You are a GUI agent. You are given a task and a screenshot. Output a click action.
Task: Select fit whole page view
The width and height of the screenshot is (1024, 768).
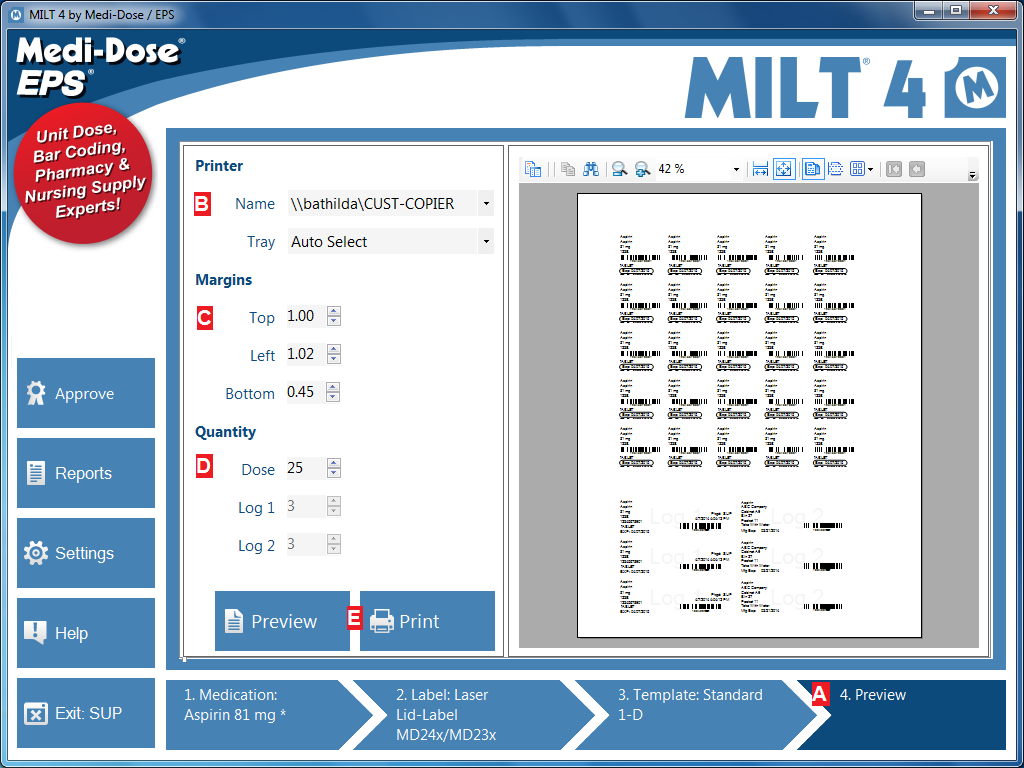point(783,169)
